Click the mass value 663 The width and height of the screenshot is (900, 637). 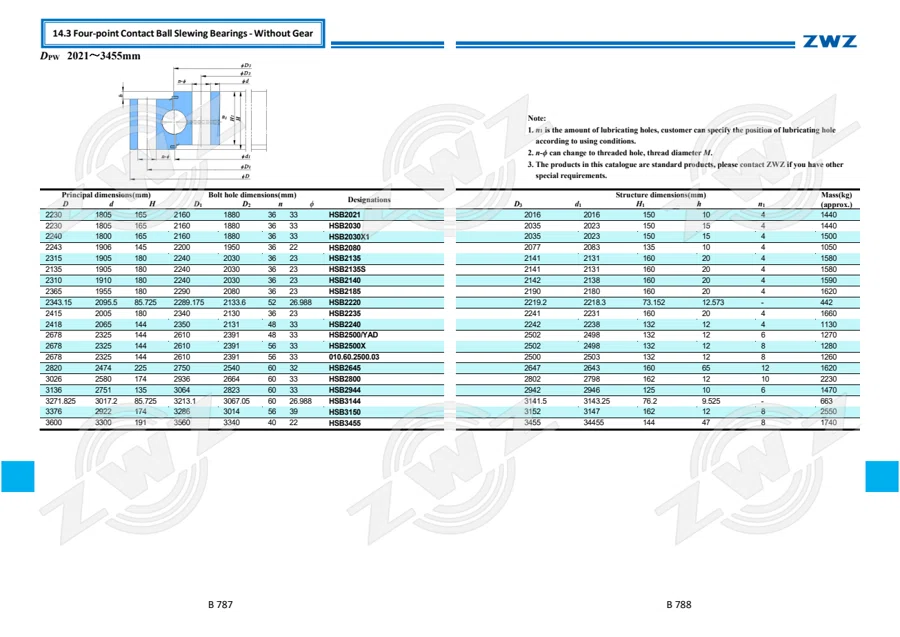(x=826, y=401)
